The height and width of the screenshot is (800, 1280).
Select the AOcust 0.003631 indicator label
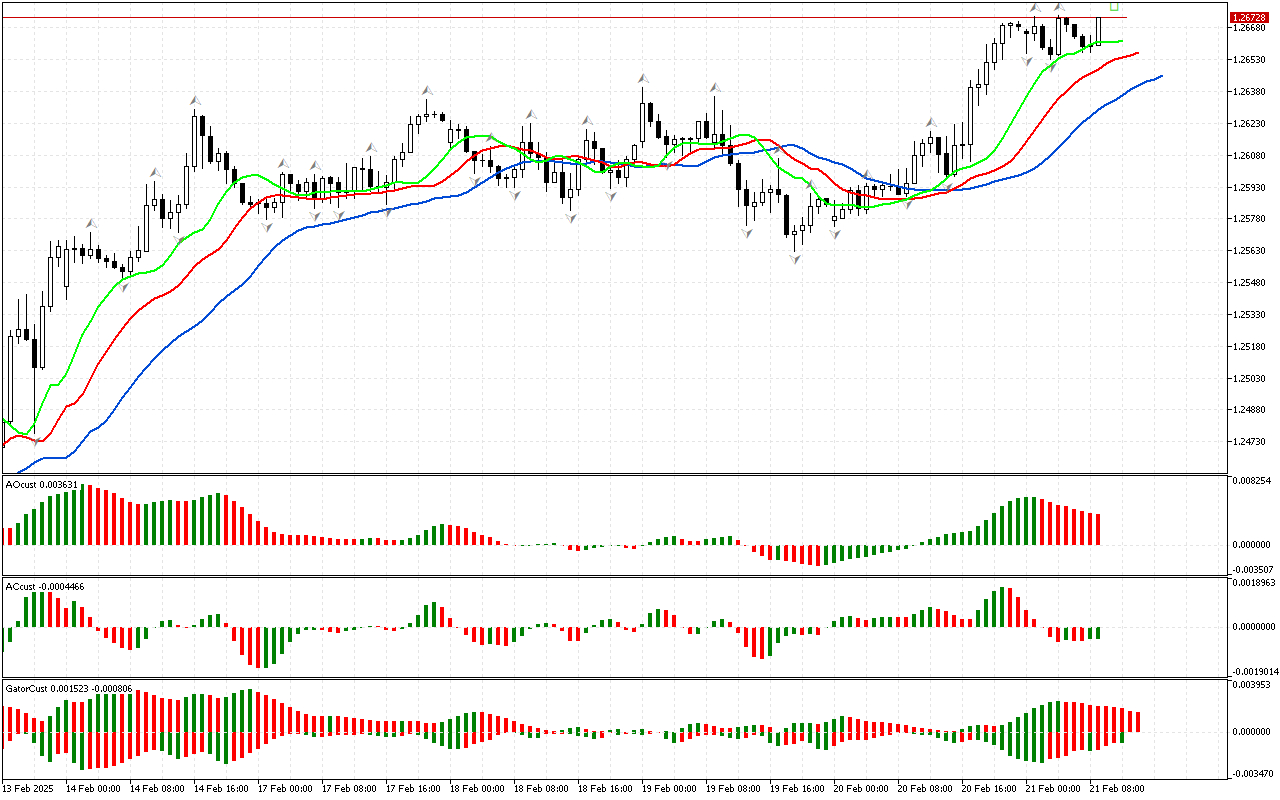tap(41, 484)
